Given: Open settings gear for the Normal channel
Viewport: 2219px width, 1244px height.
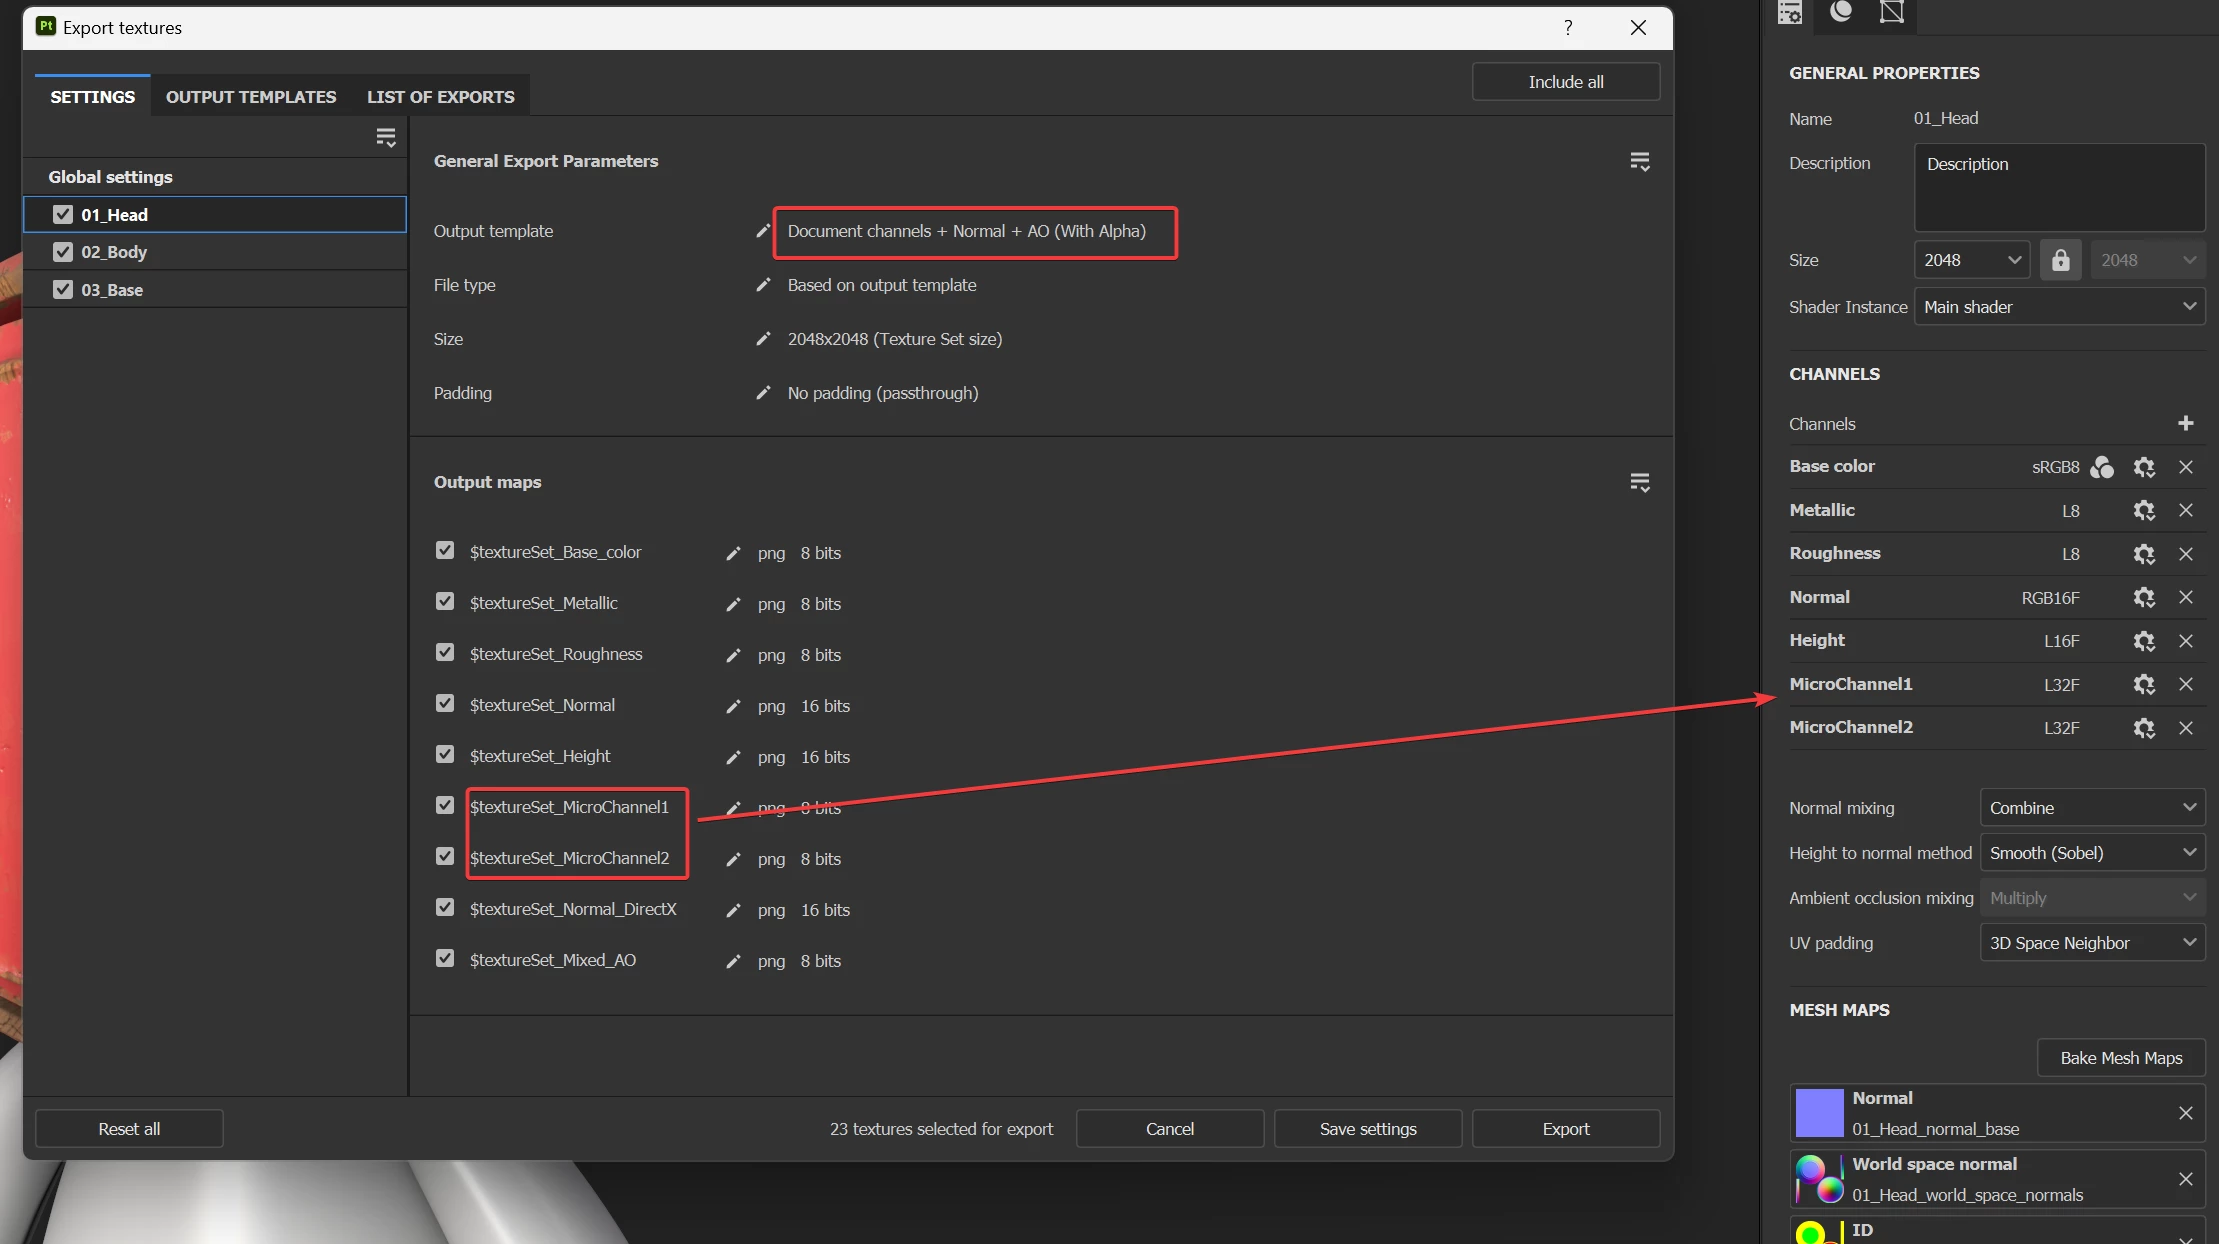Looking at the screenshot, I should [2143, 597].
